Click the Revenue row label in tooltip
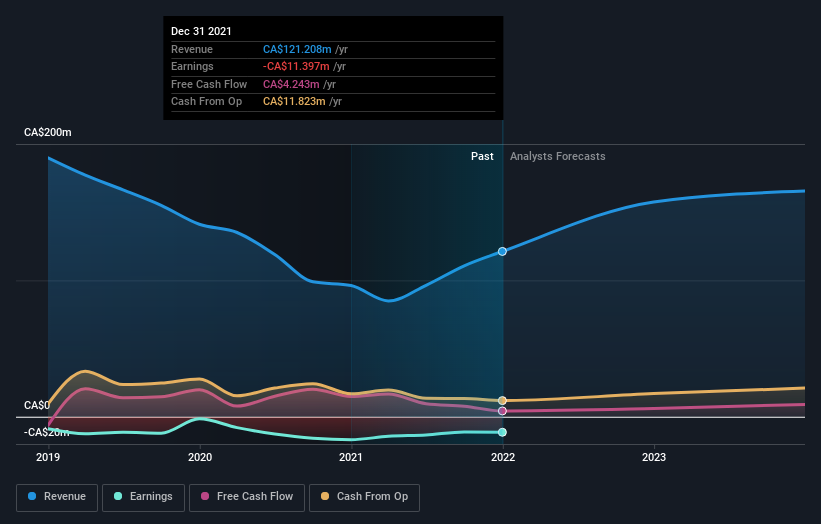The height and width of the screenshot is (524, 821). (192, 49)
